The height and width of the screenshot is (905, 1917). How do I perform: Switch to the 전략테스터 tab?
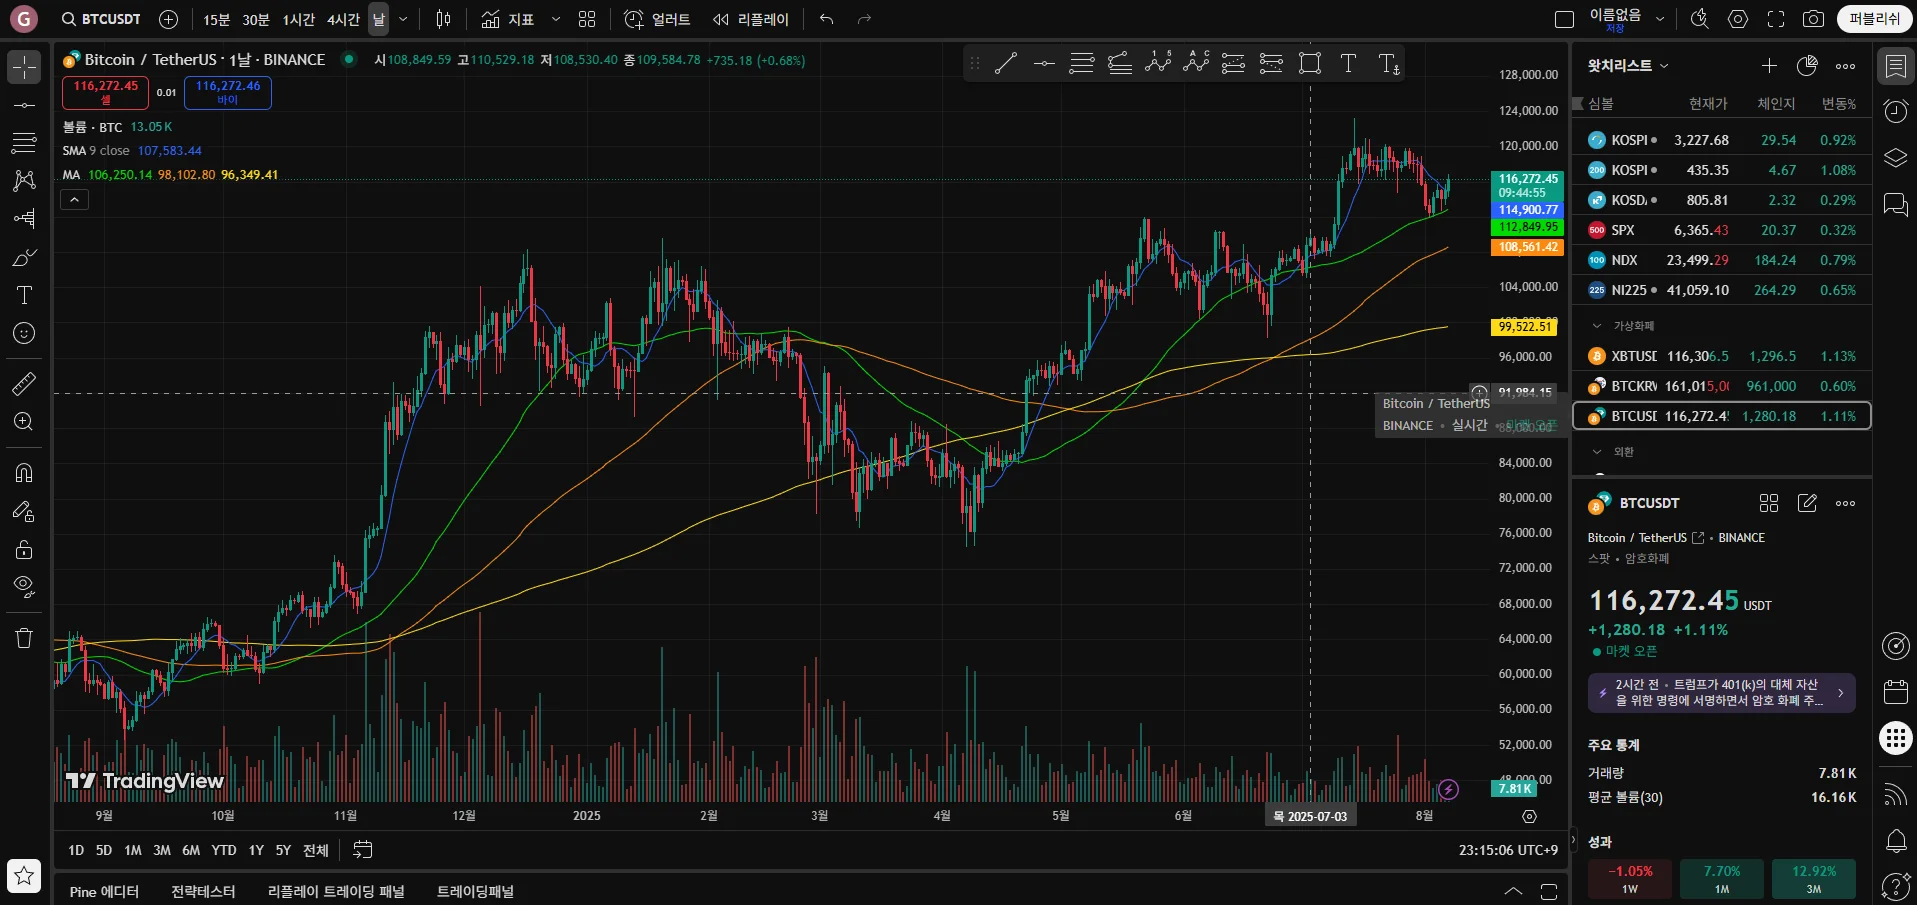click(203, 891)
